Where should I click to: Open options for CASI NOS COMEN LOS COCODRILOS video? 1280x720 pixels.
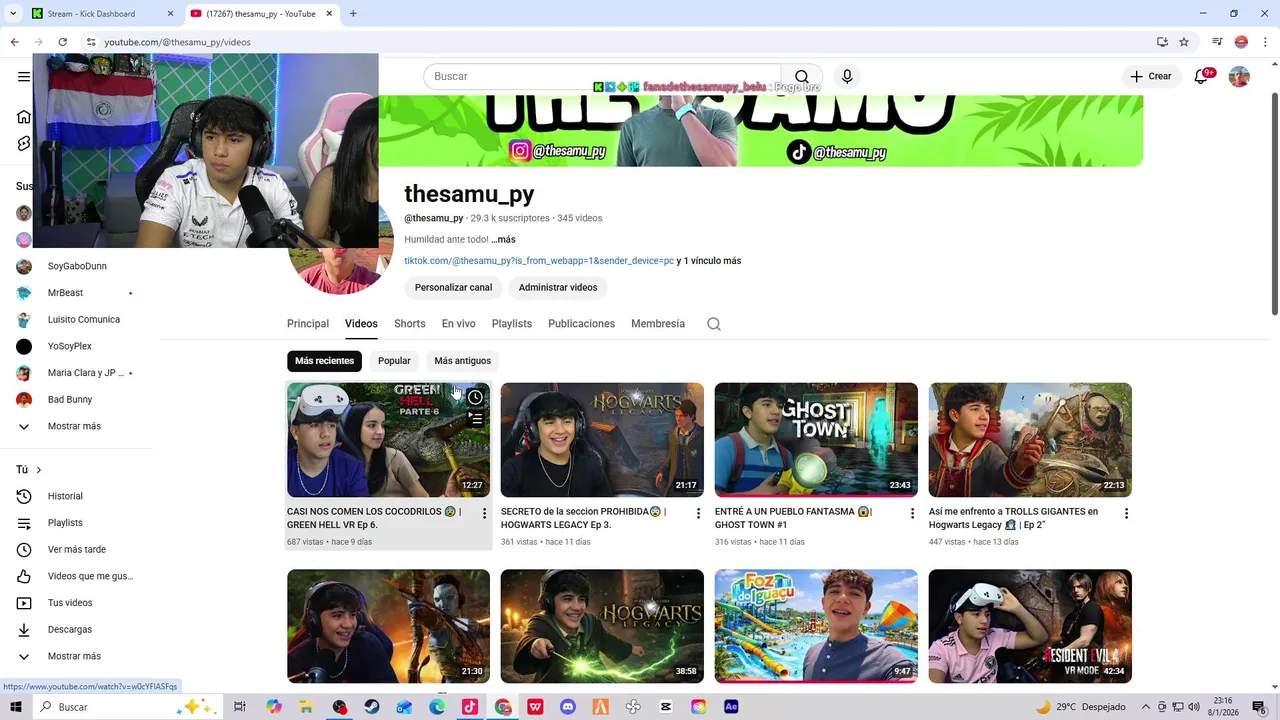(484, 513)
